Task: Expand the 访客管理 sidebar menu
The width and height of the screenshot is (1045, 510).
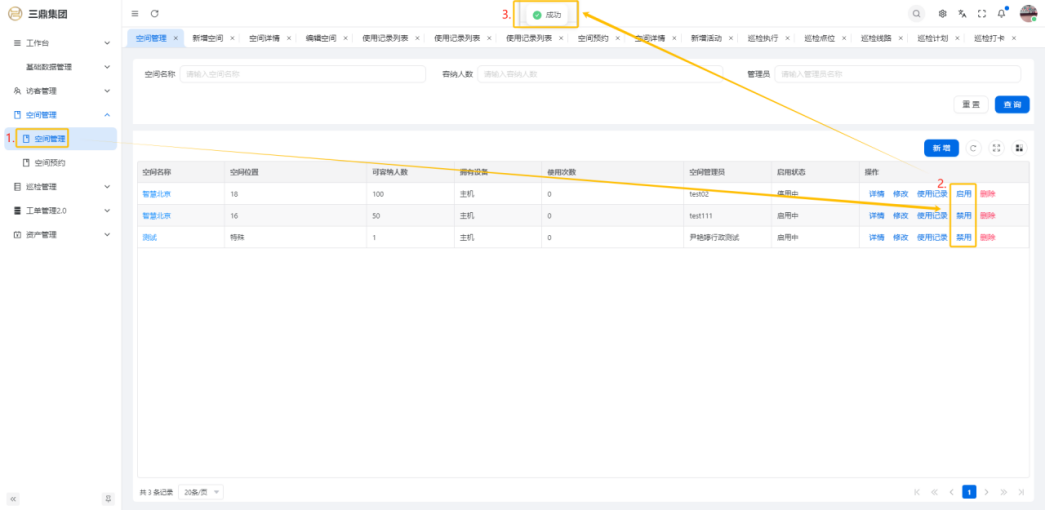Action: click(60, 91)
